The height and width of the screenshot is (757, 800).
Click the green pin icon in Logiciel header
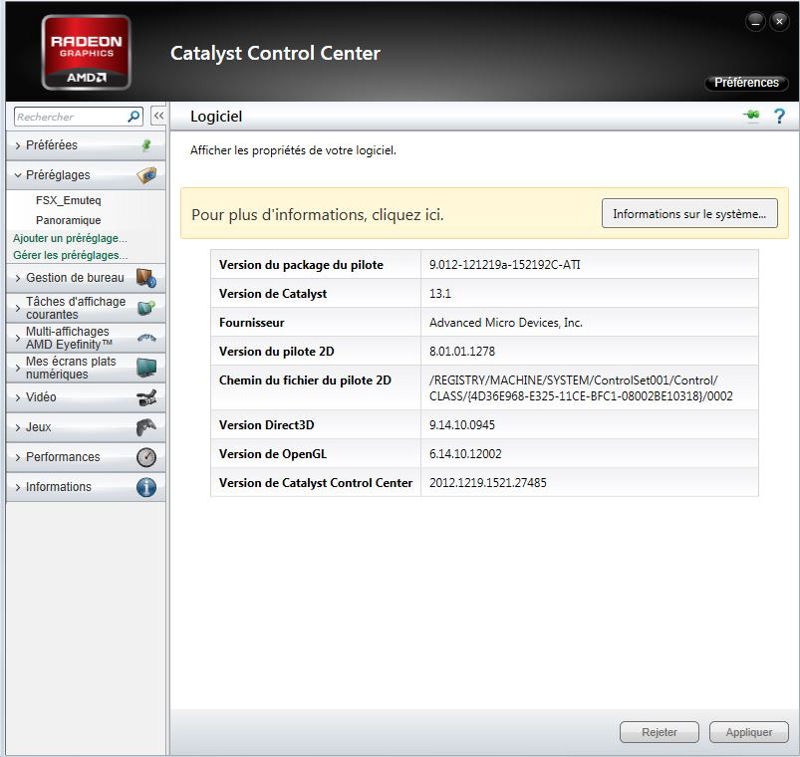point(751,115)
